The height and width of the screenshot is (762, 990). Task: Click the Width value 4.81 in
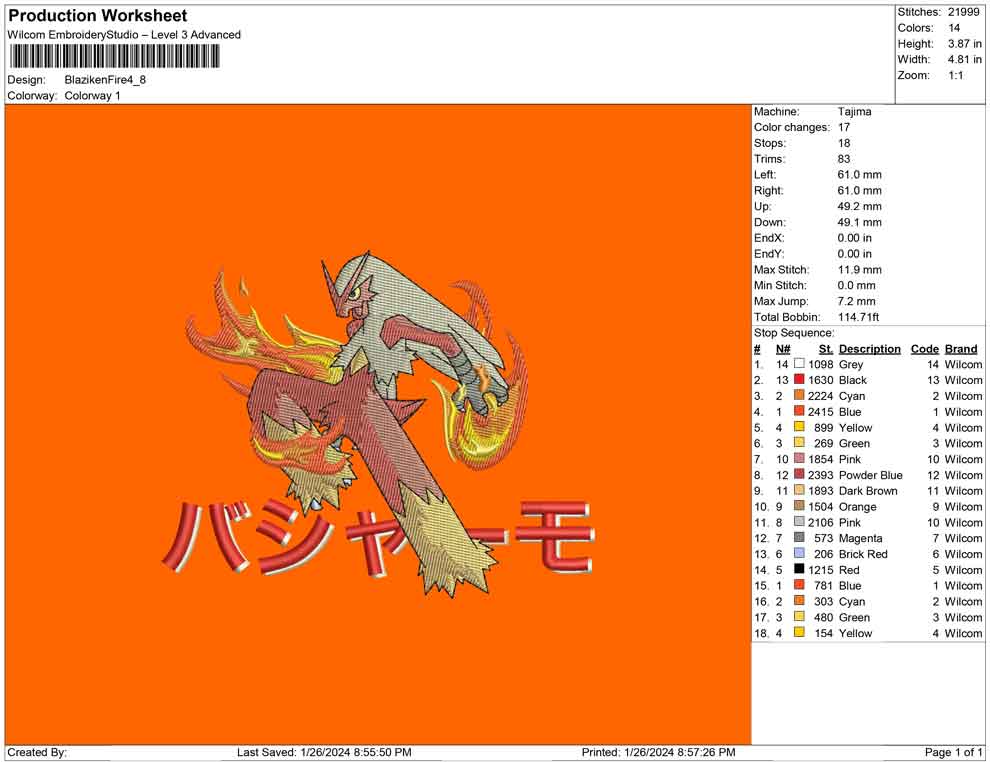(x=964, y=59)
